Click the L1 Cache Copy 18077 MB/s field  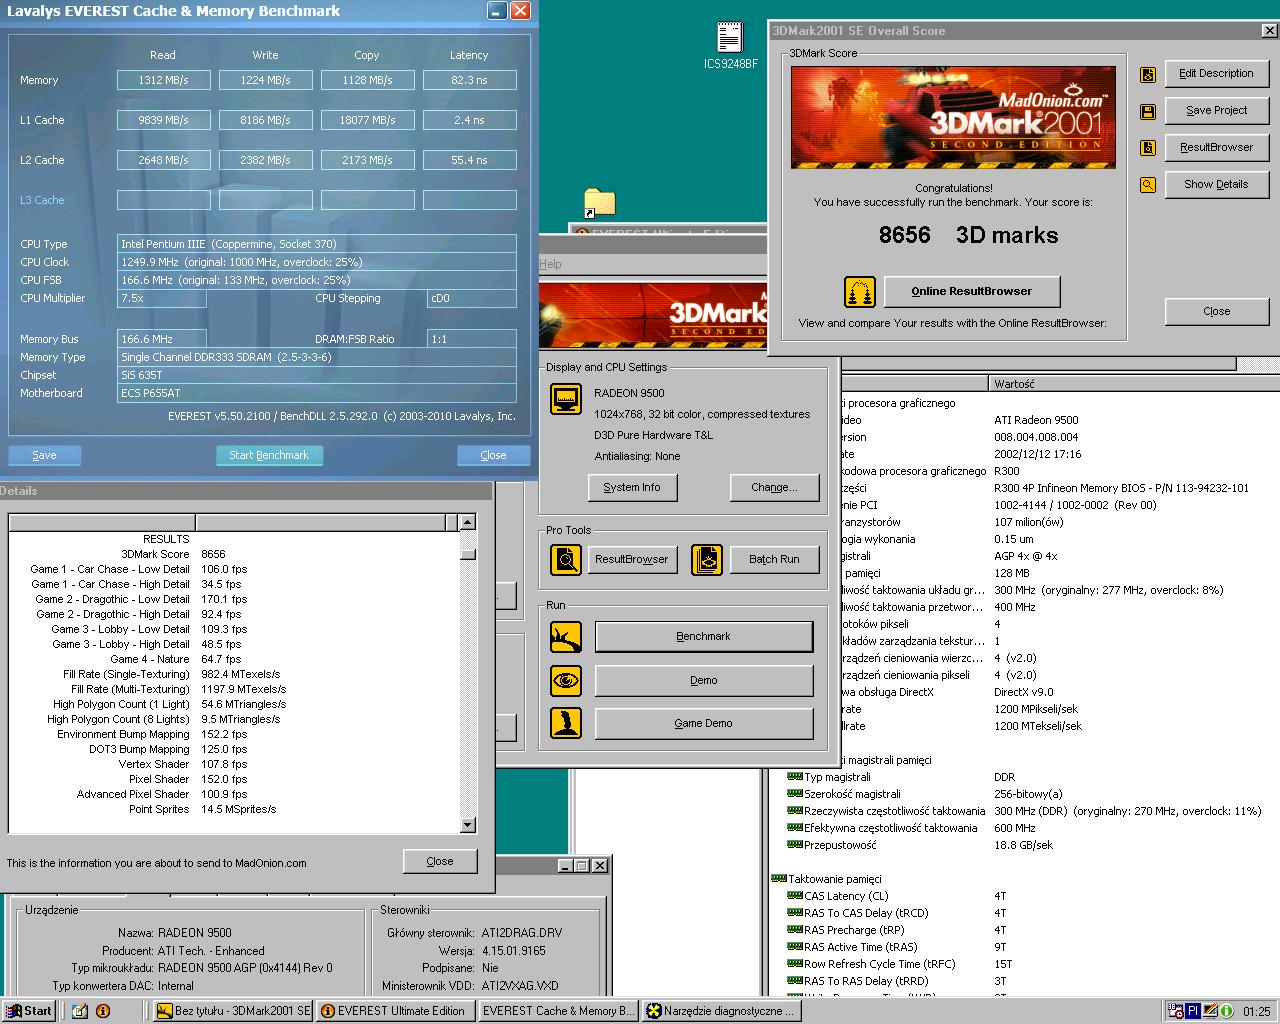[367, 120]
